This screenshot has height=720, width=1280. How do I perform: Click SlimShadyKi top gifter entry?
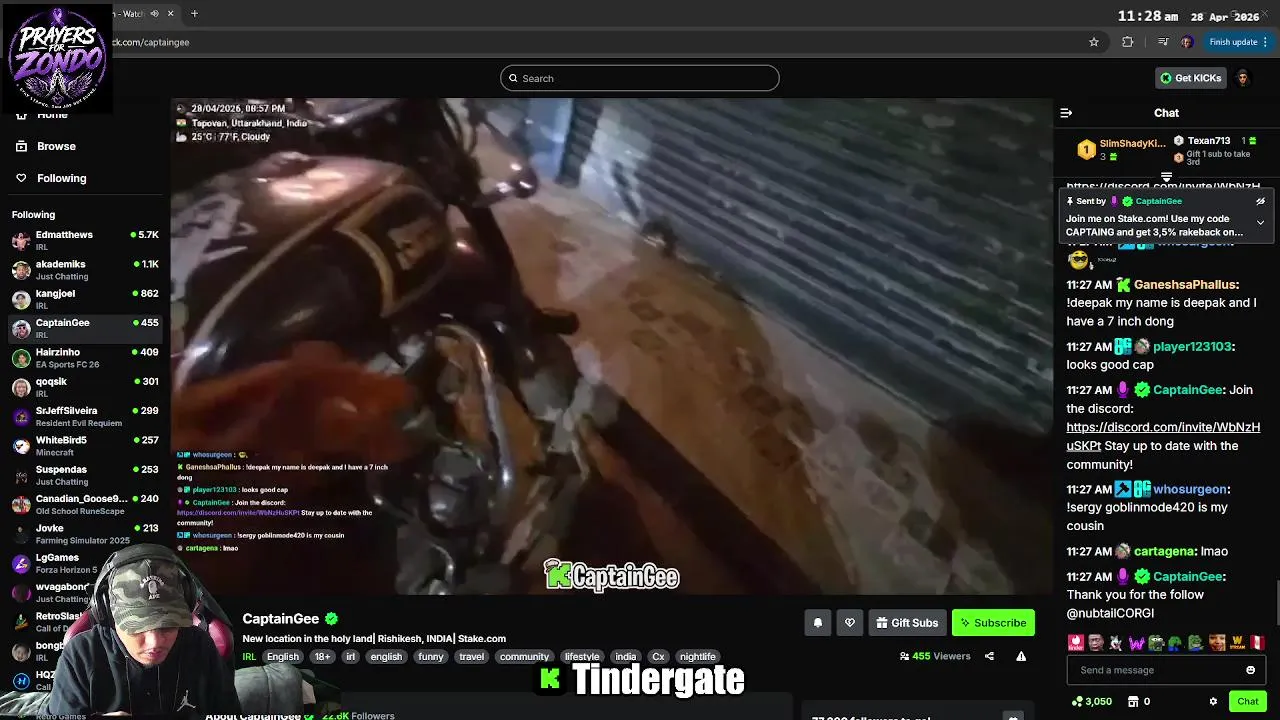(x=1120, y=150)
